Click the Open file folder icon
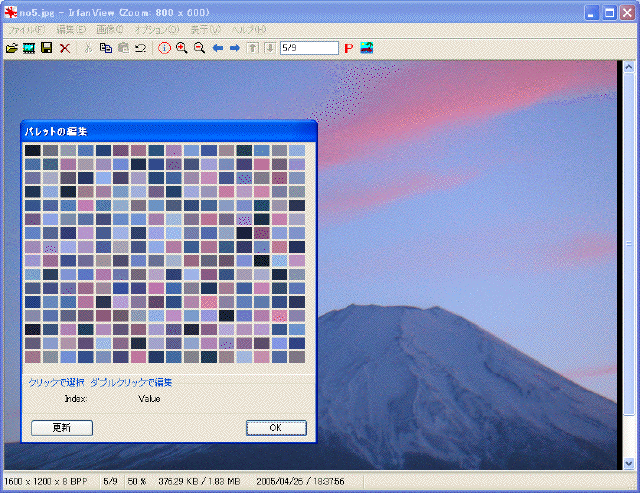The image size is (640, 493). click(12, 48)
